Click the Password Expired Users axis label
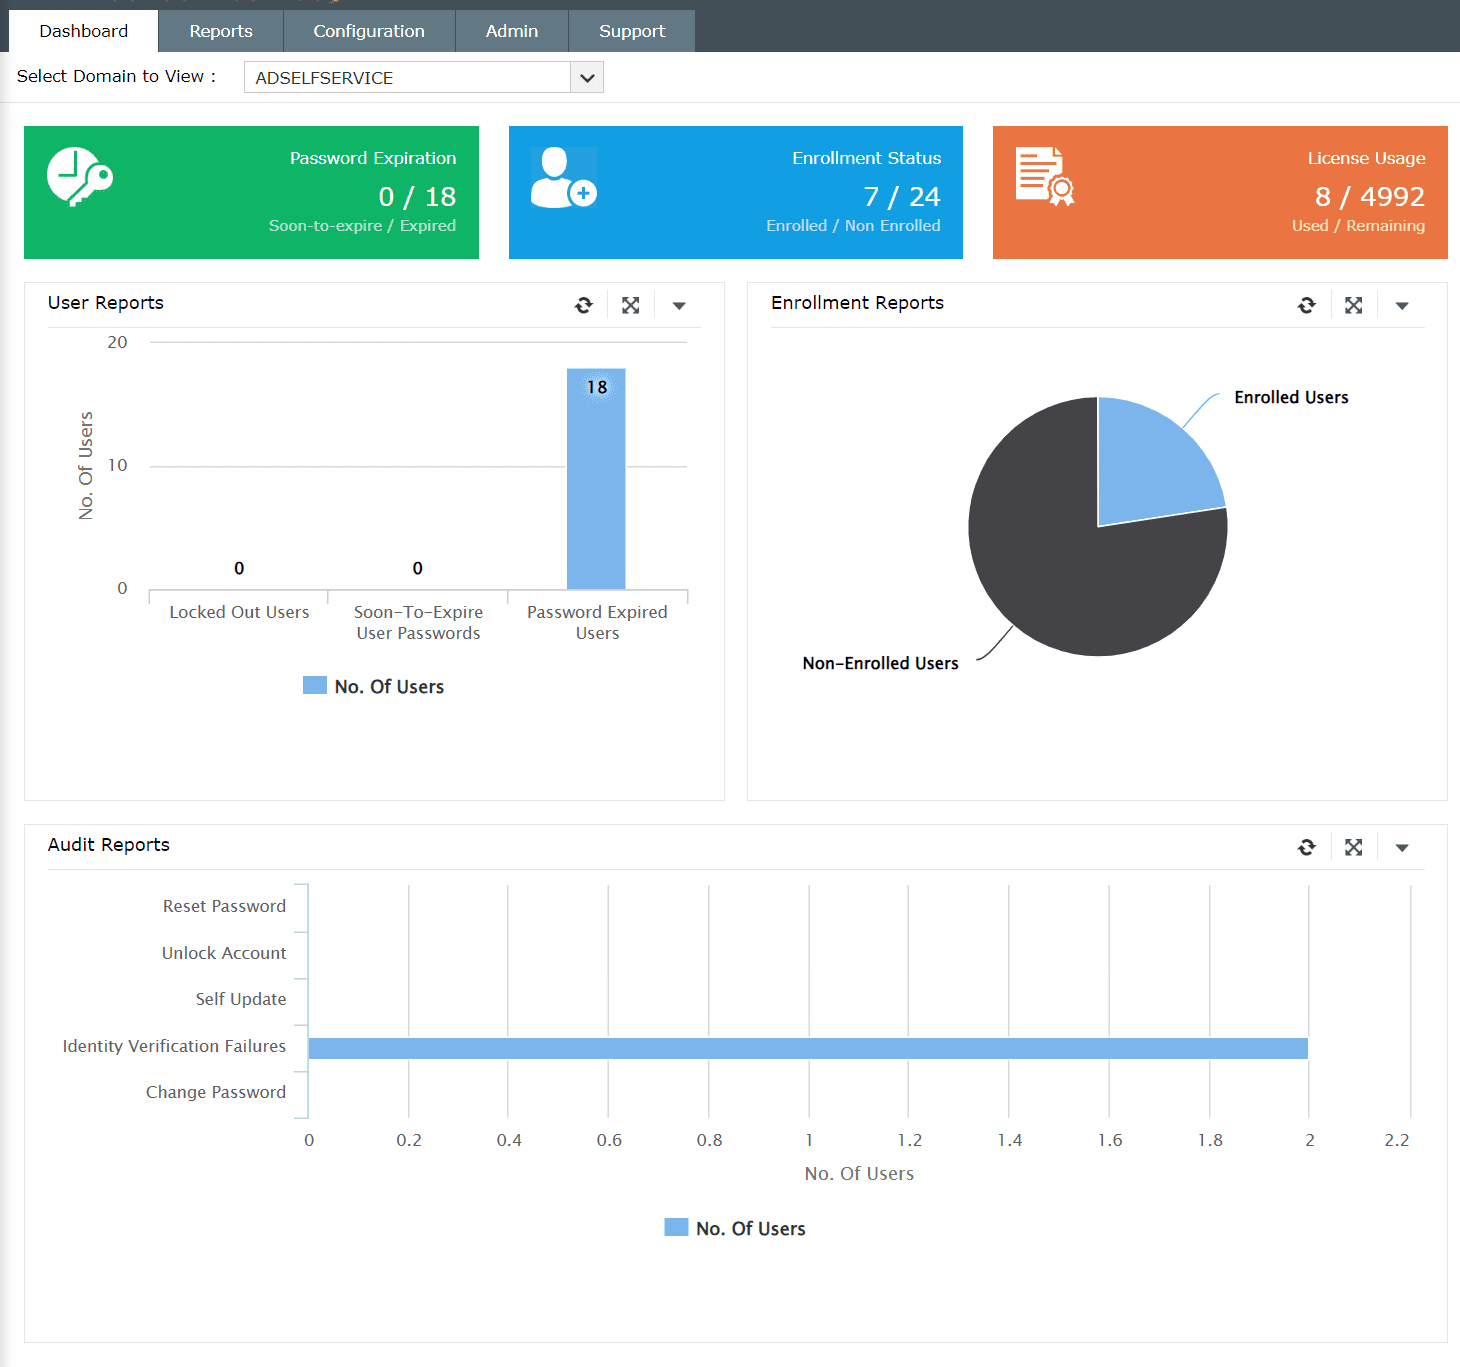 click(x=597, y=622)
